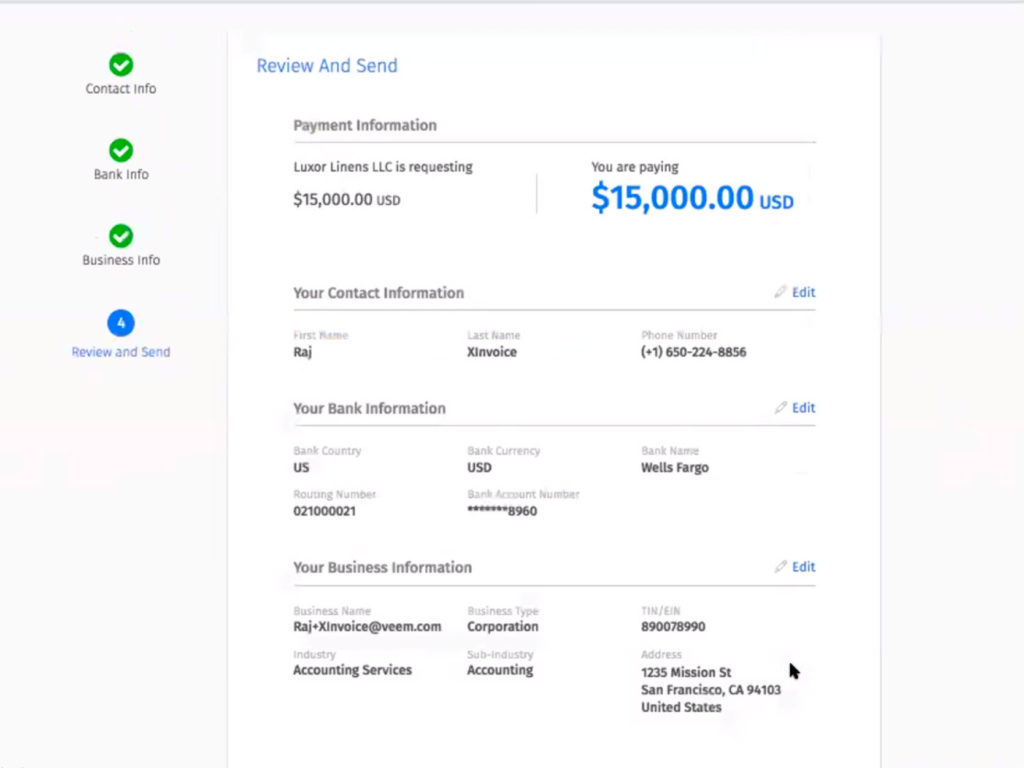Click the pencil icon beside Contact Information Edit
This screenshot has height=768, width=1024.
pyautogui.click(x=780, y=292)
